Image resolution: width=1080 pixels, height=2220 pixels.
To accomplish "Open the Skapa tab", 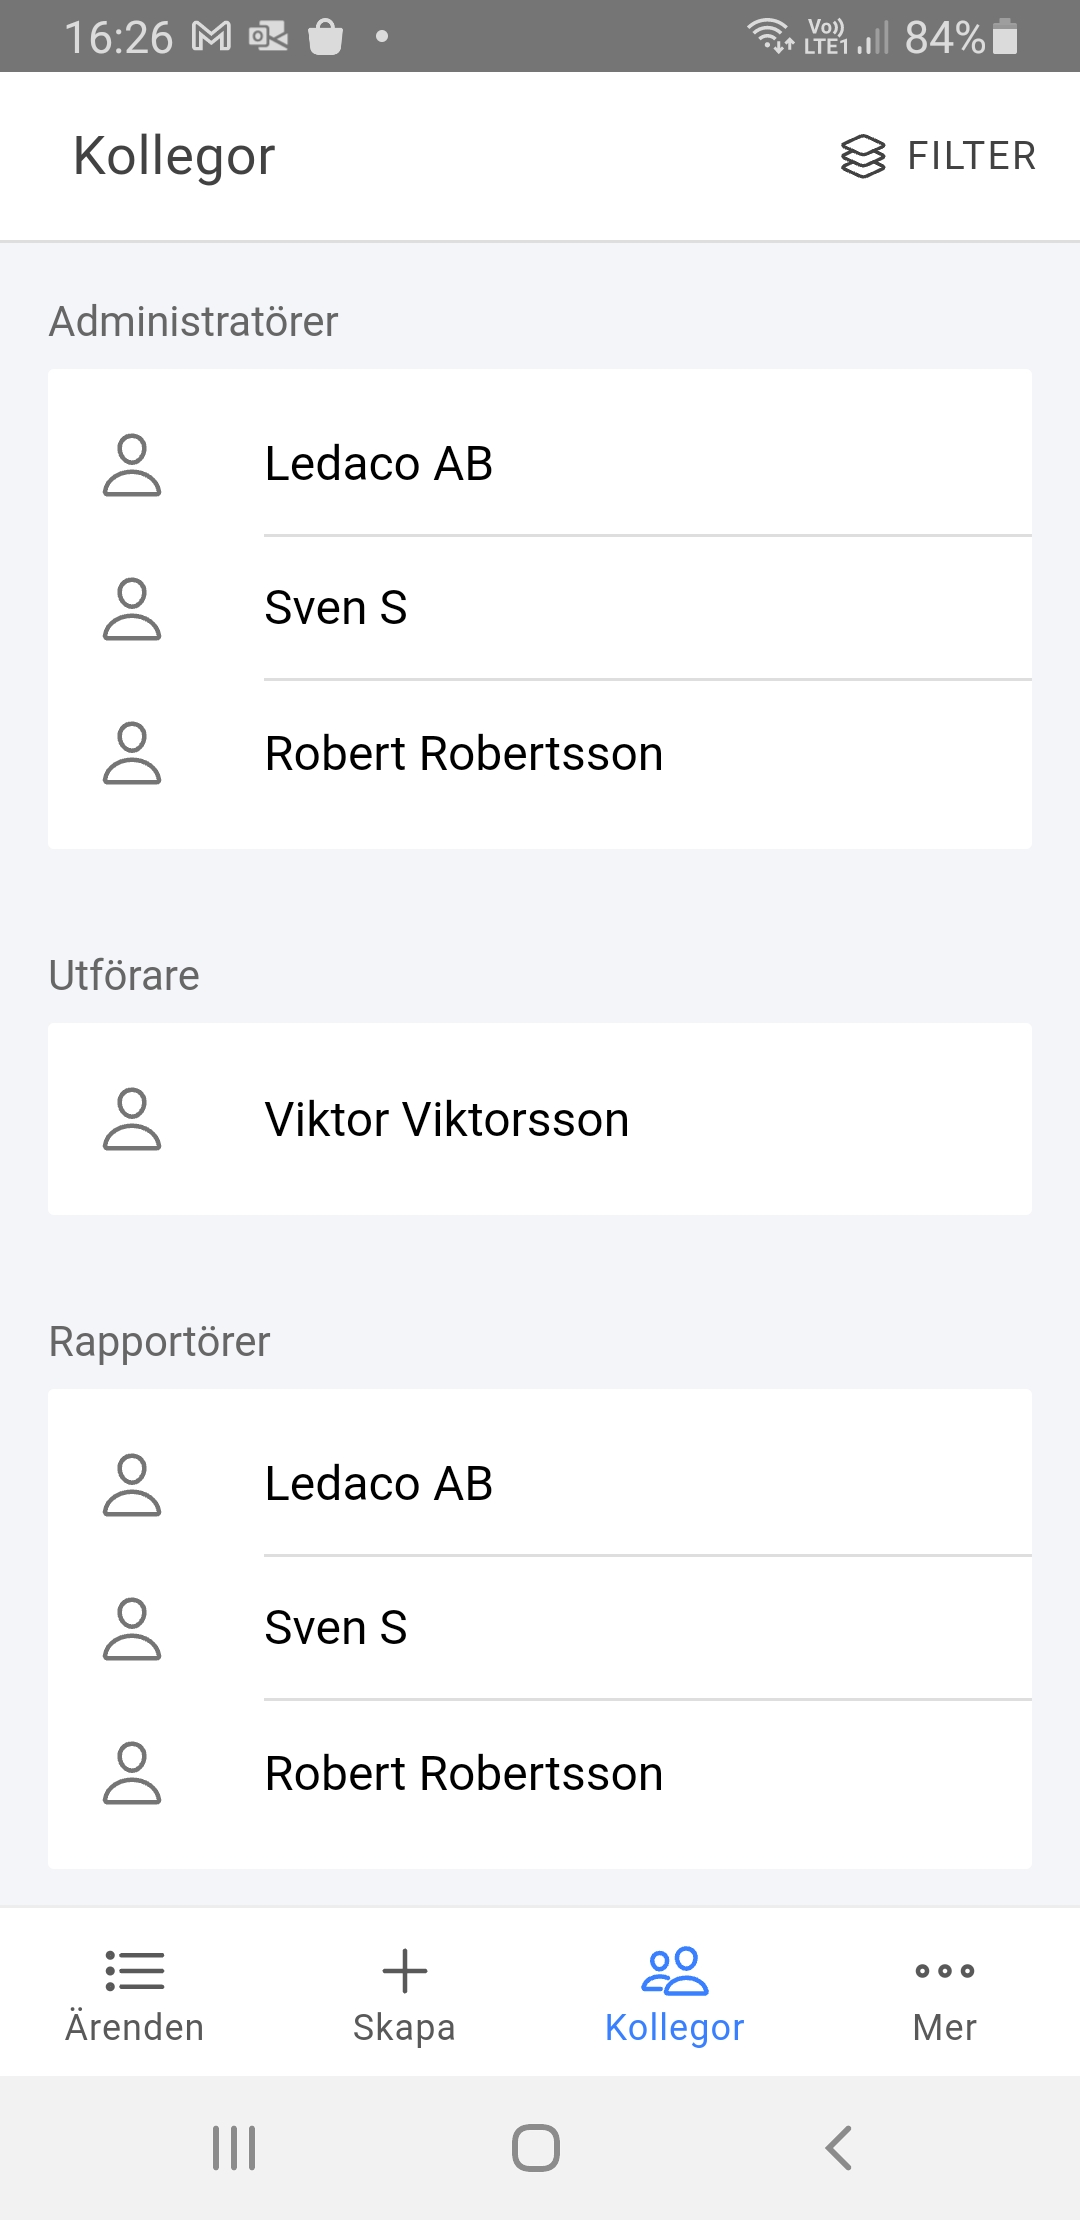I will 404,1992.
